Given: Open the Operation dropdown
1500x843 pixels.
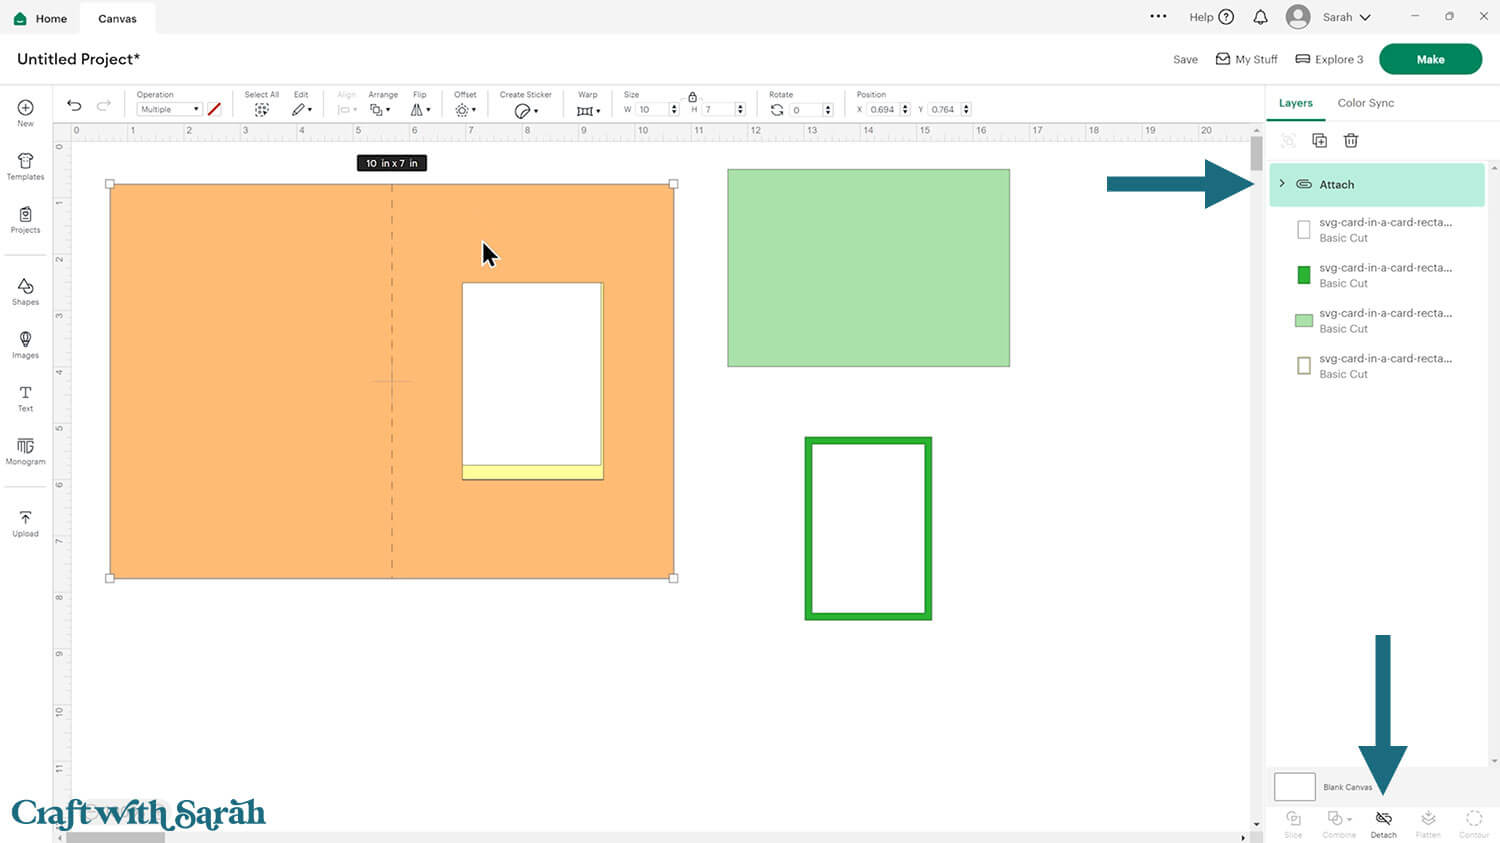Looking at the screenshot, I should (x=169, y=110).
